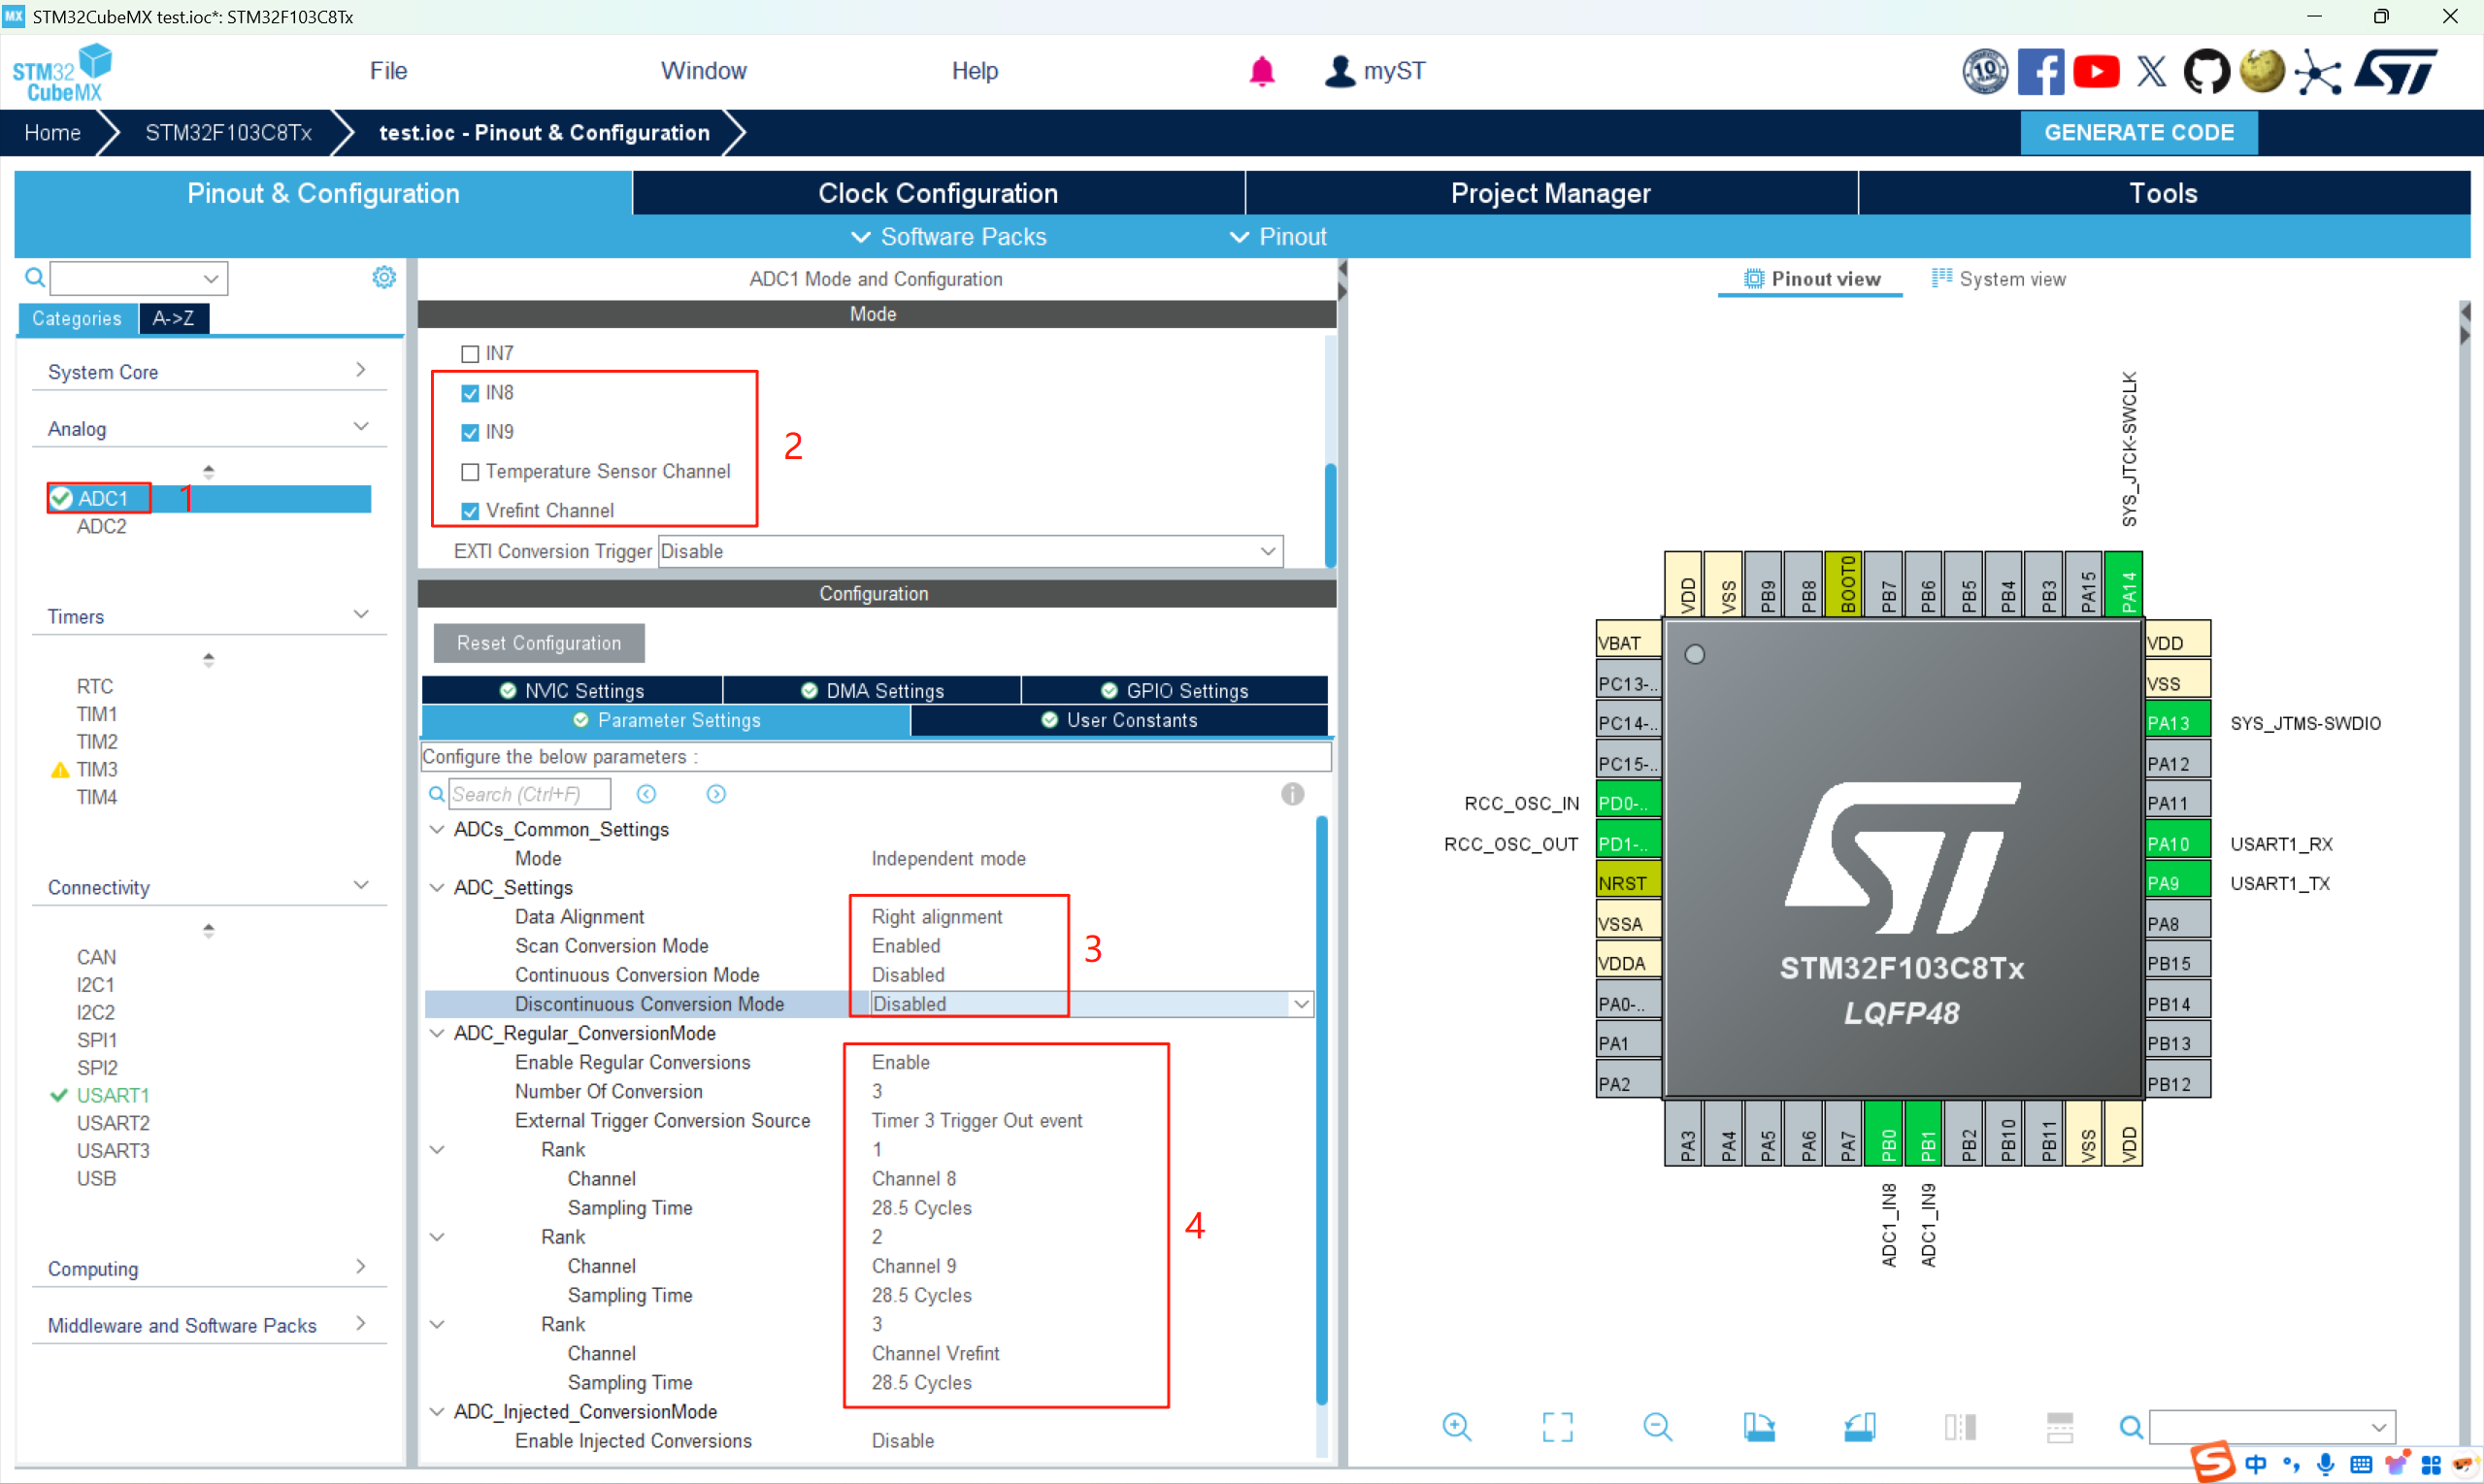Click the Reset Configuration button
Screen dimensions: 2484x1484
coord(538,643)
